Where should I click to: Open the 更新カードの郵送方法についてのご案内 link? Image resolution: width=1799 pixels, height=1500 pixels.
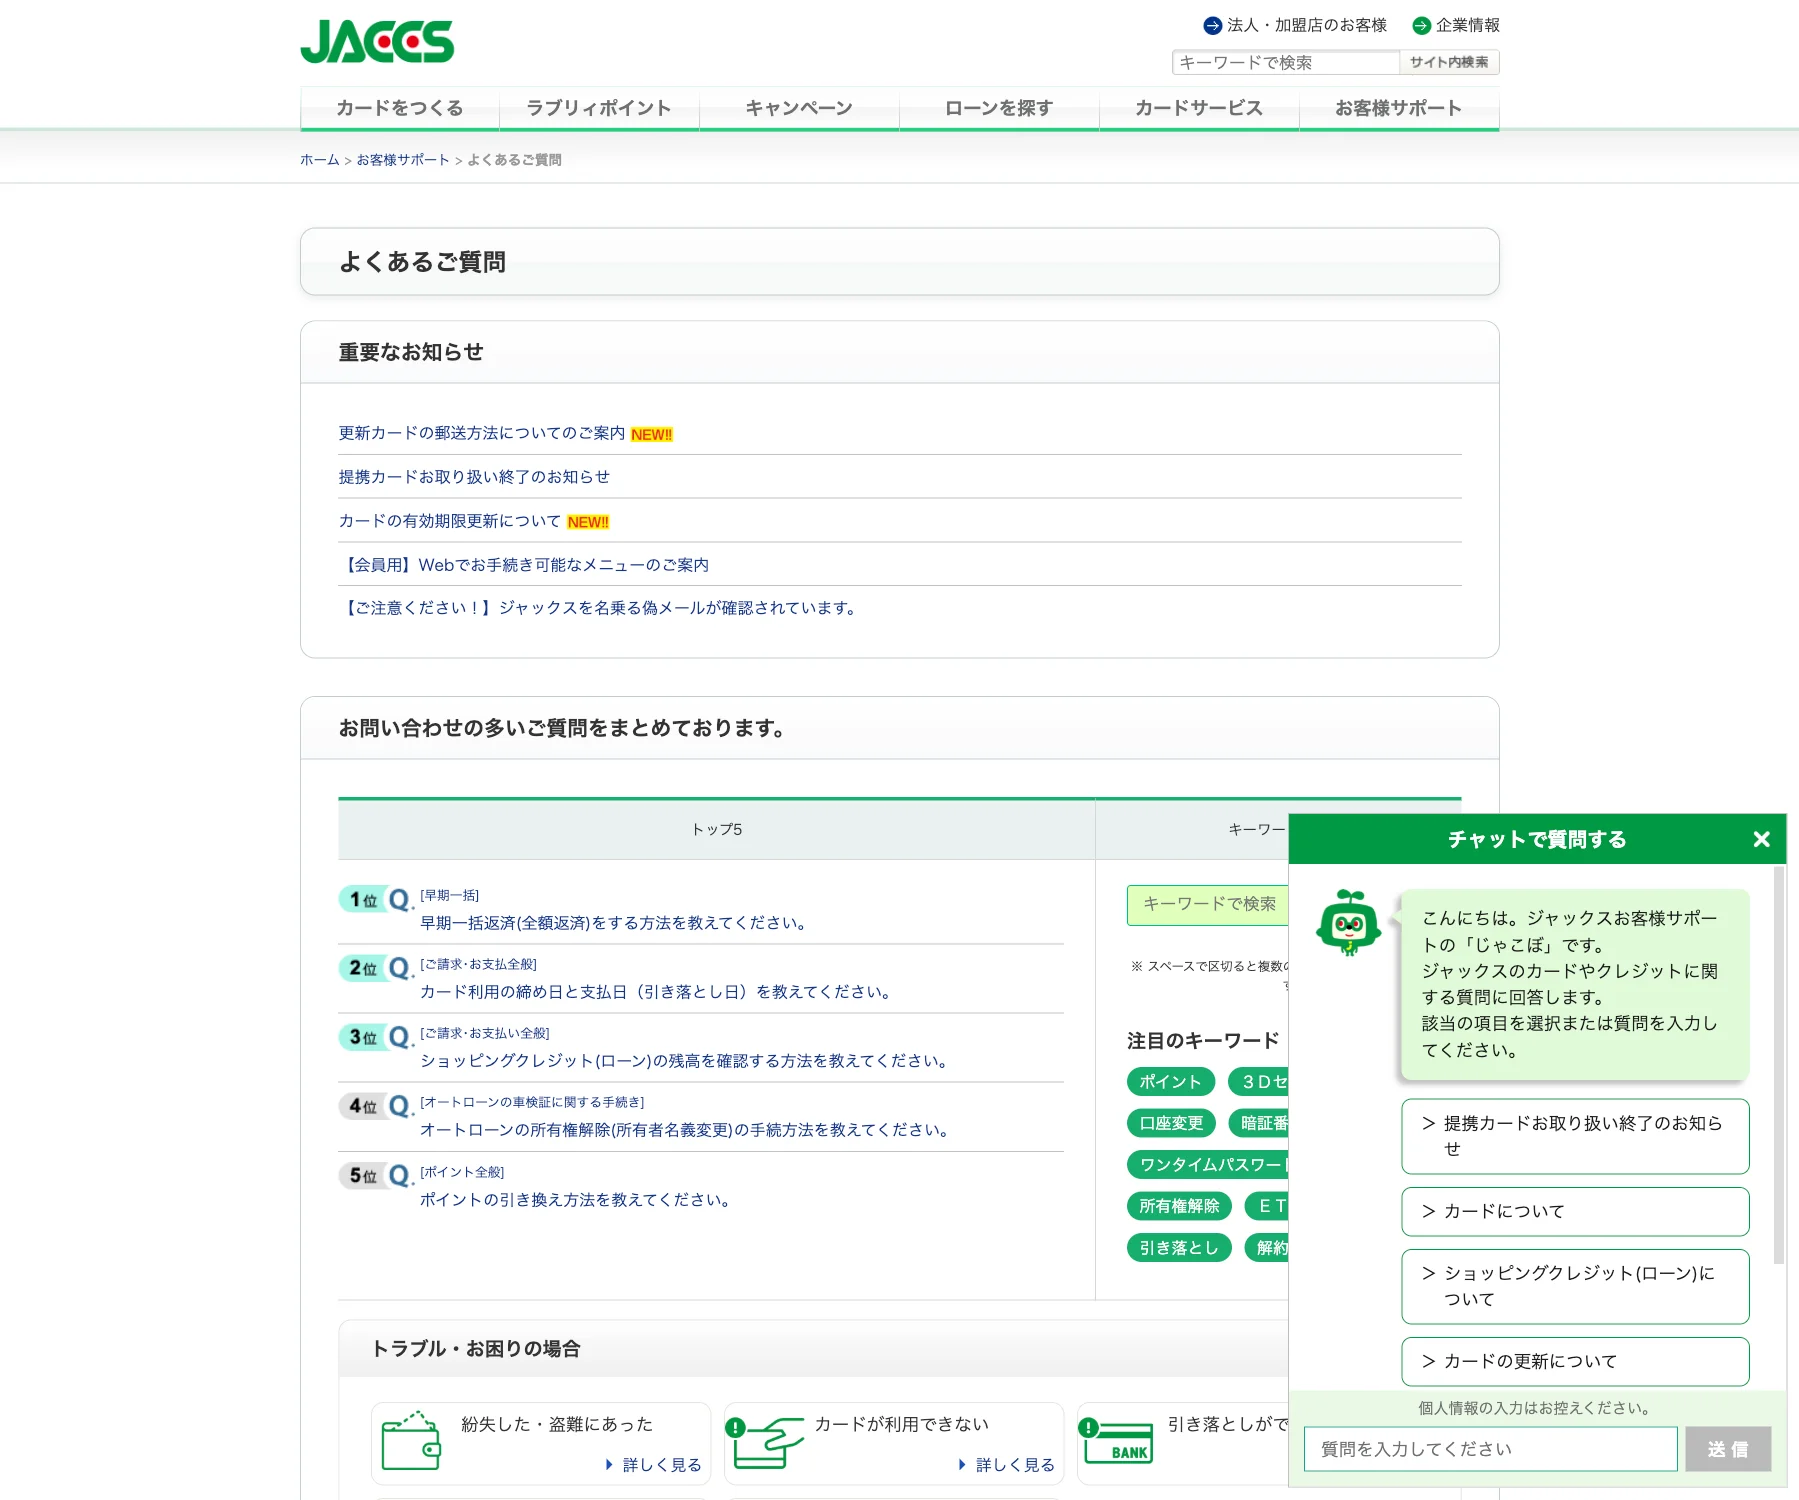click(x=481, y=433)
